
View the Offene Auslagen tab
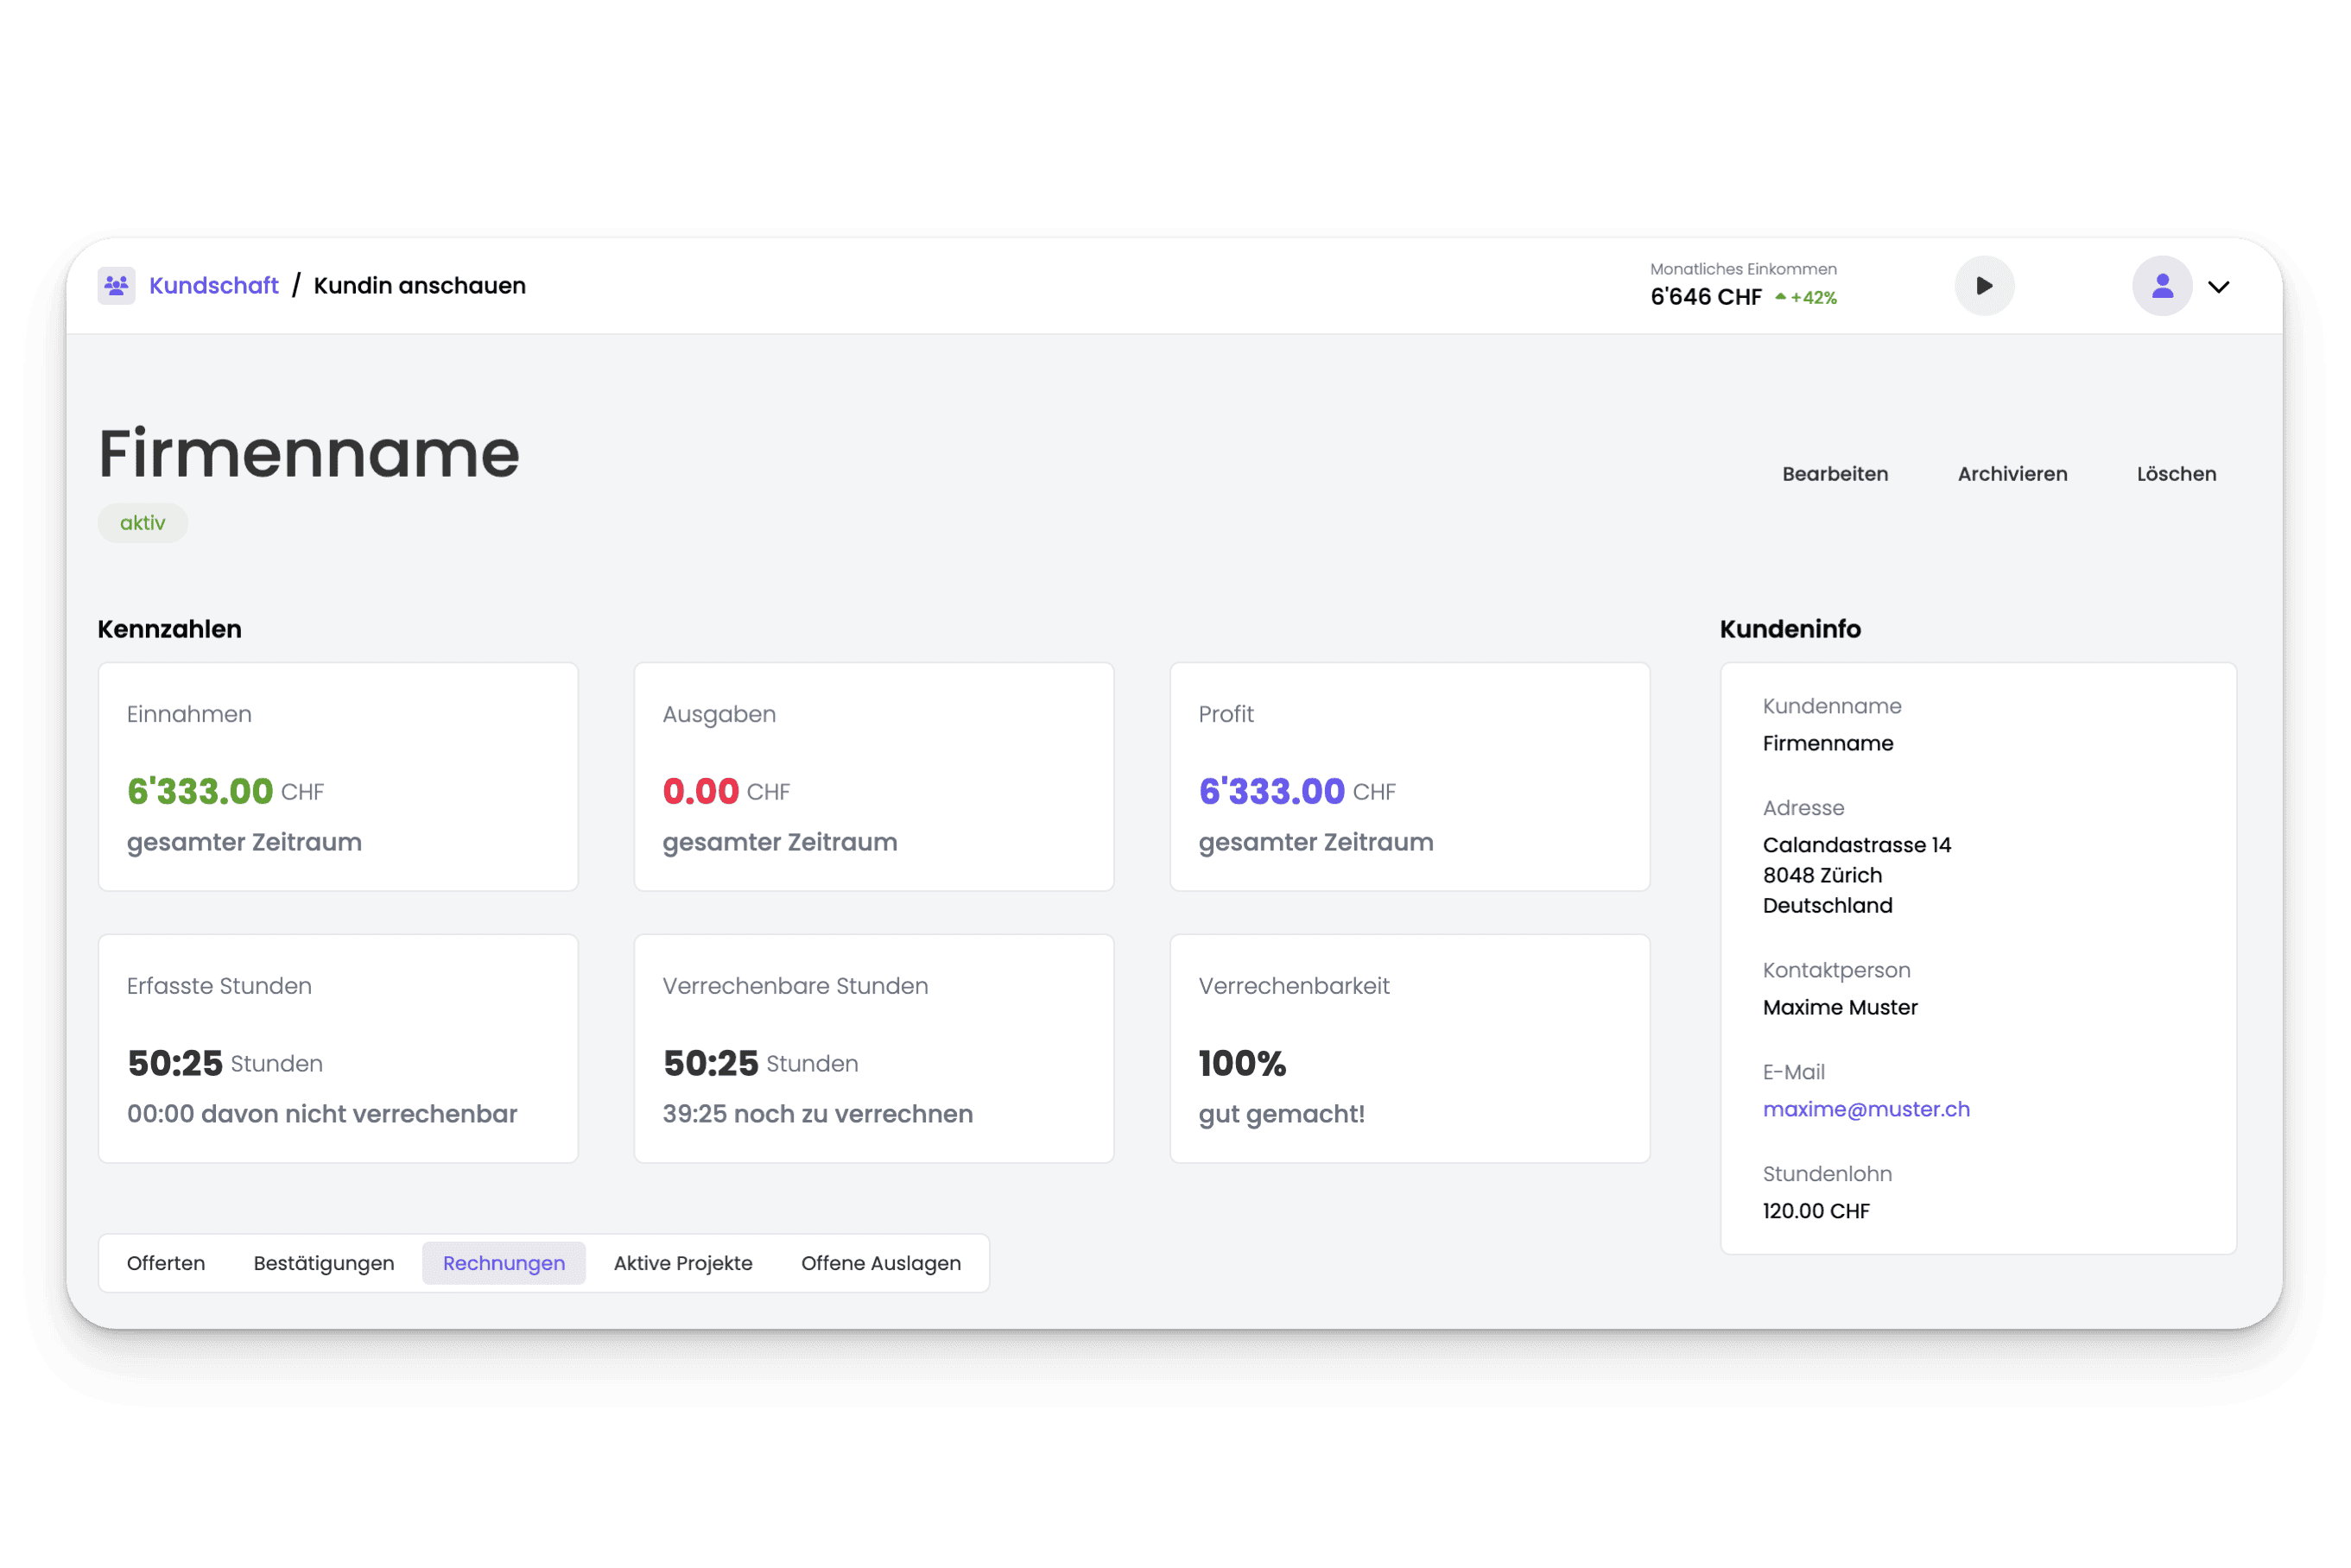pos(880,1263)
